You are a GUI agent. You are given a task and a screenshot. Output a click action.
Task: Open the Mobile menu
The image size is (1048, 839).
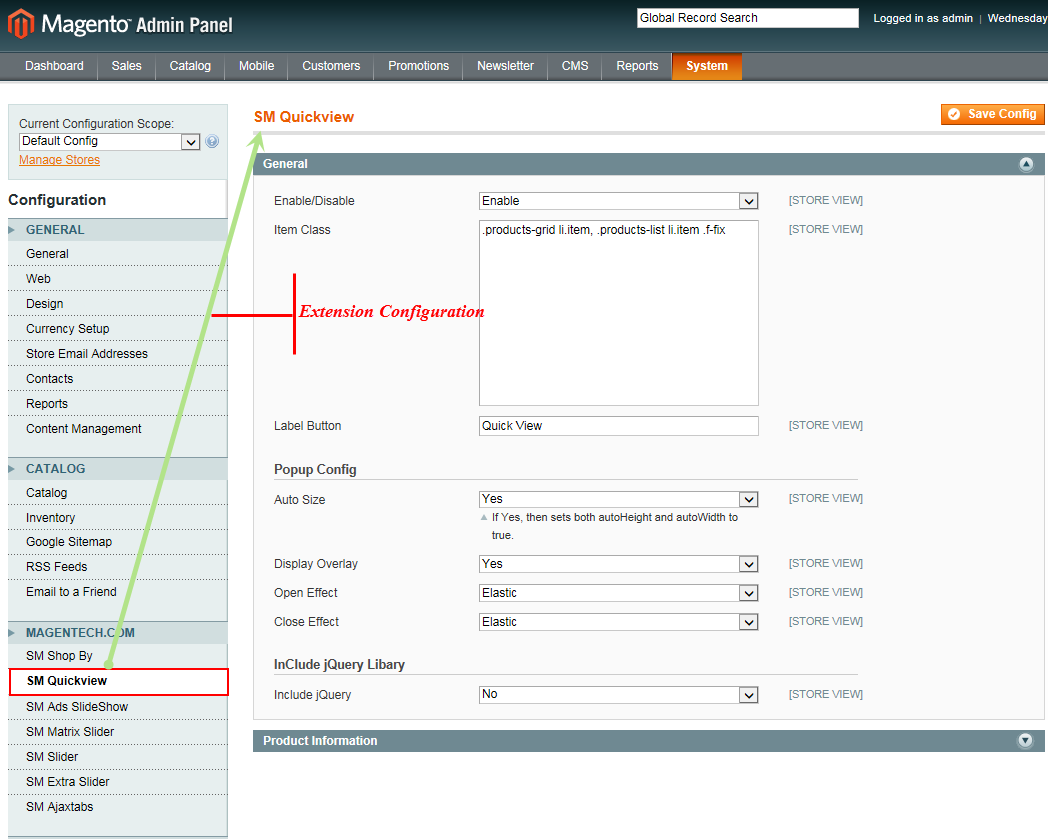point(257,66)
